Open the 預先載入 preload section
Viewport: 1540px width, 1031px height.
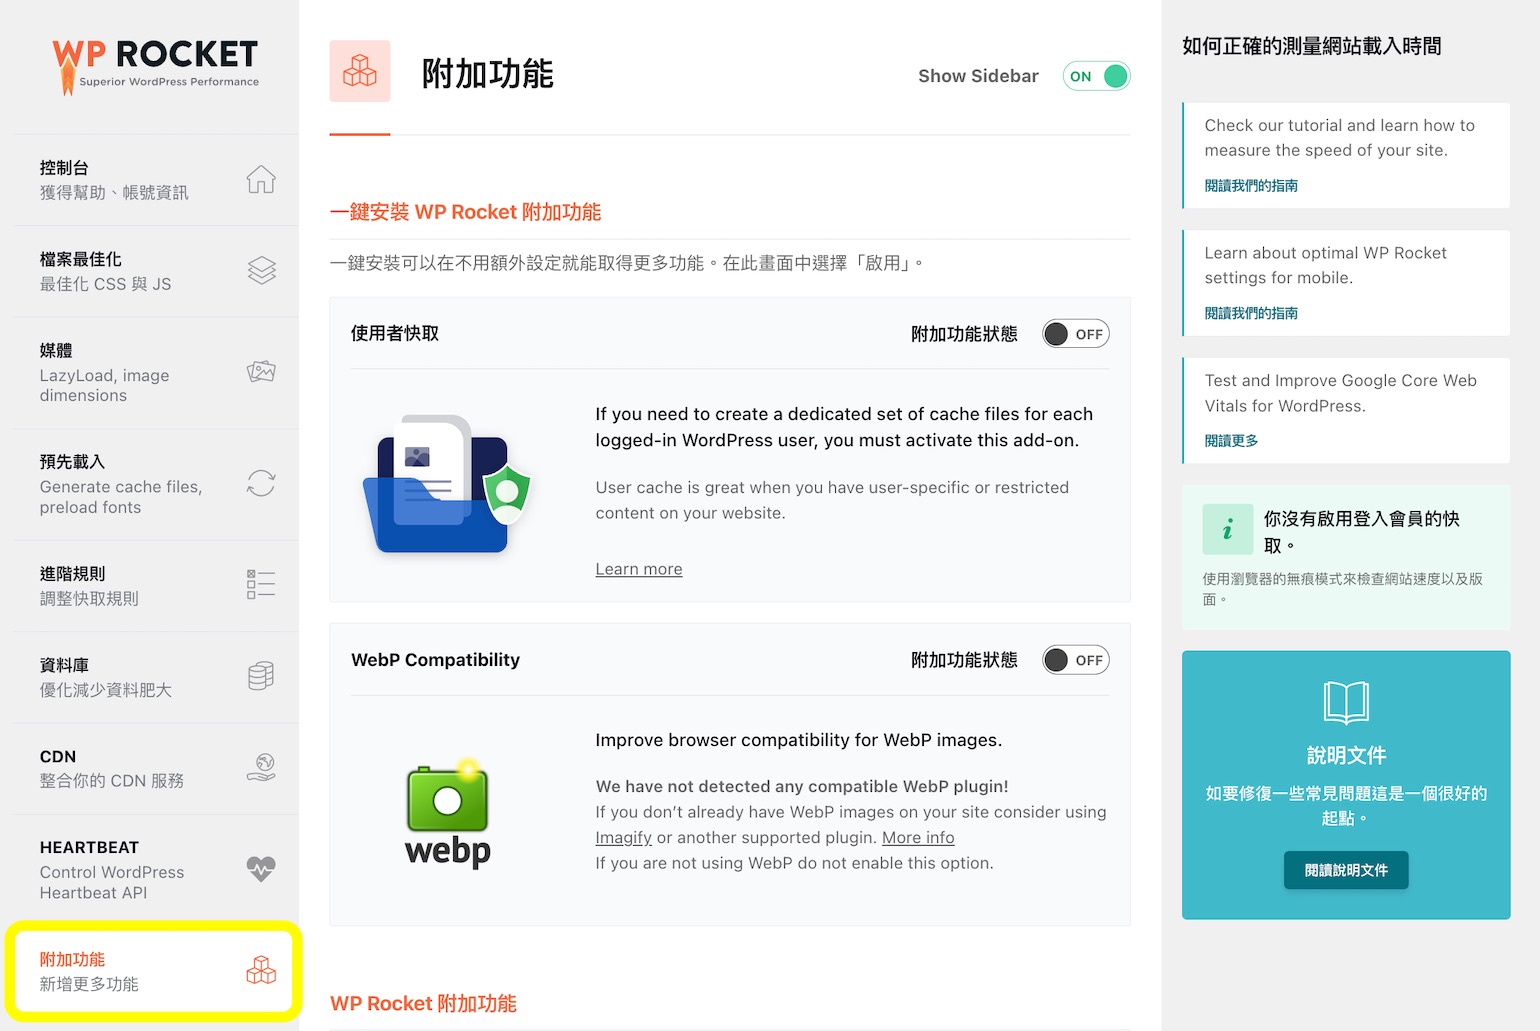click(155, 484)
